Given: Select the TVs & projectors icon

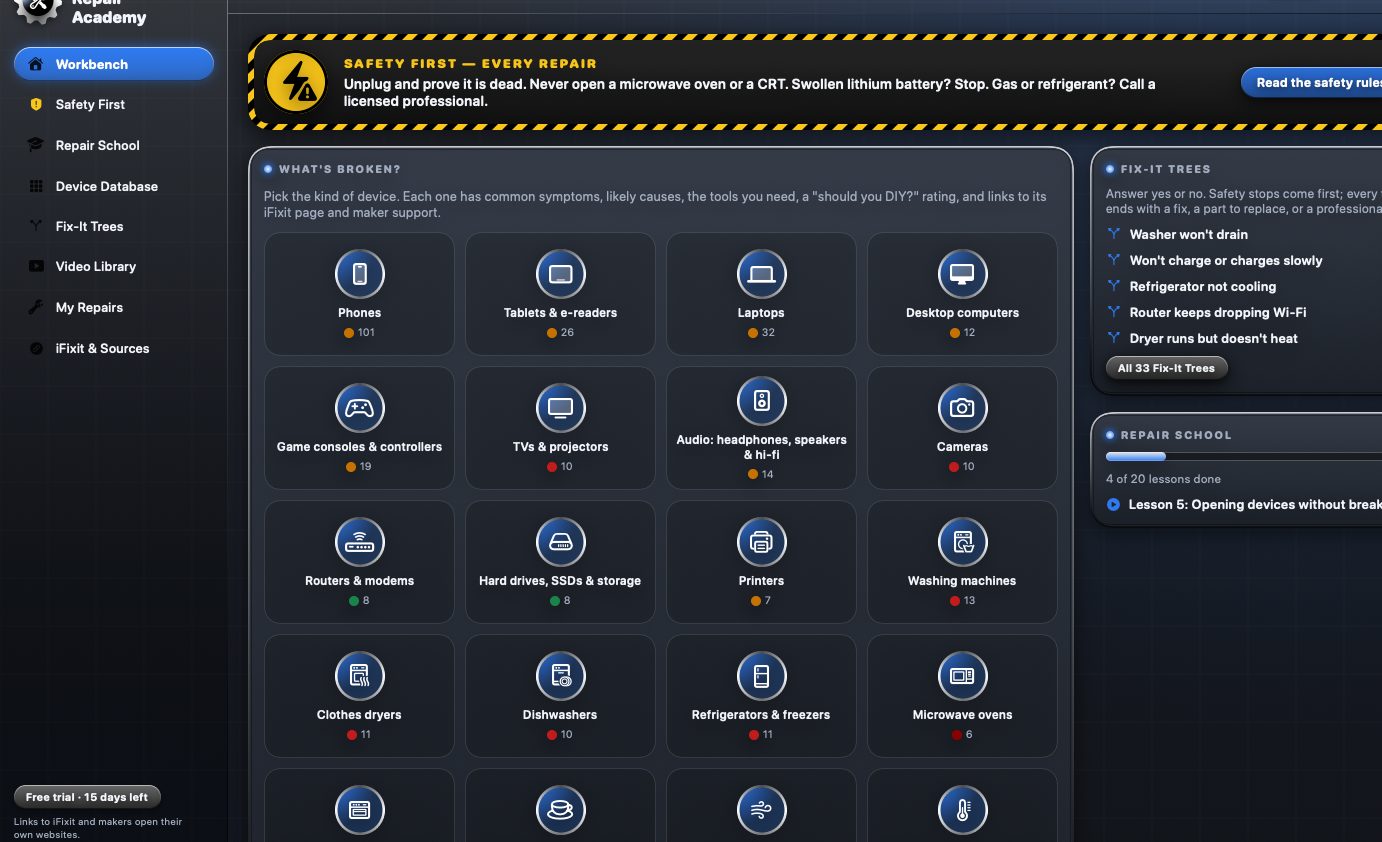Looking at the screenshot, I should (561, 408).
